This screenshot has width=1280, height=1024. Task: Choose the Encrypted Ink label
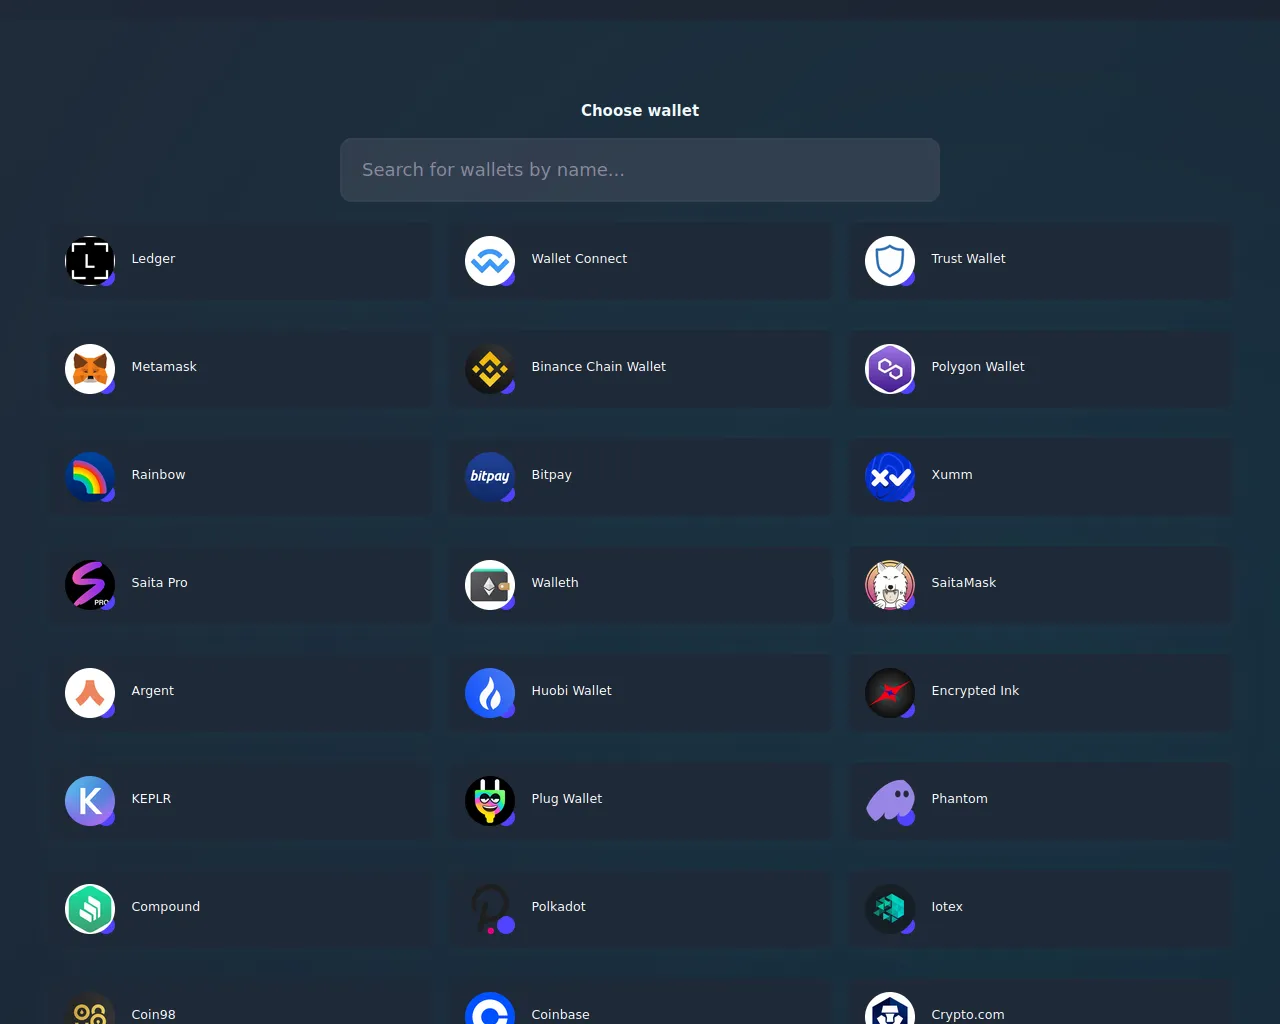(x=975, y=690)
